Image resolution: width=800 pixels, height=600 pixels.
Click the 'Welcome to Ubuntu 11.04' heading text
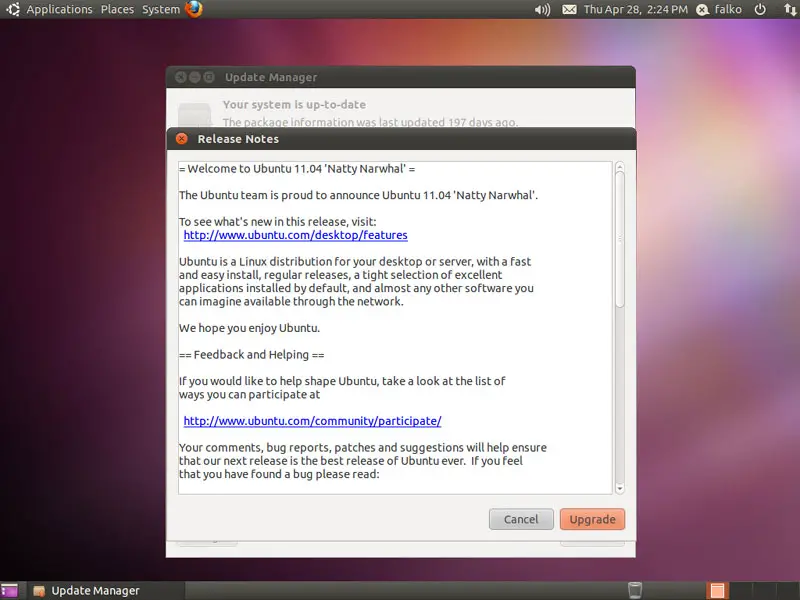(297, 169)
